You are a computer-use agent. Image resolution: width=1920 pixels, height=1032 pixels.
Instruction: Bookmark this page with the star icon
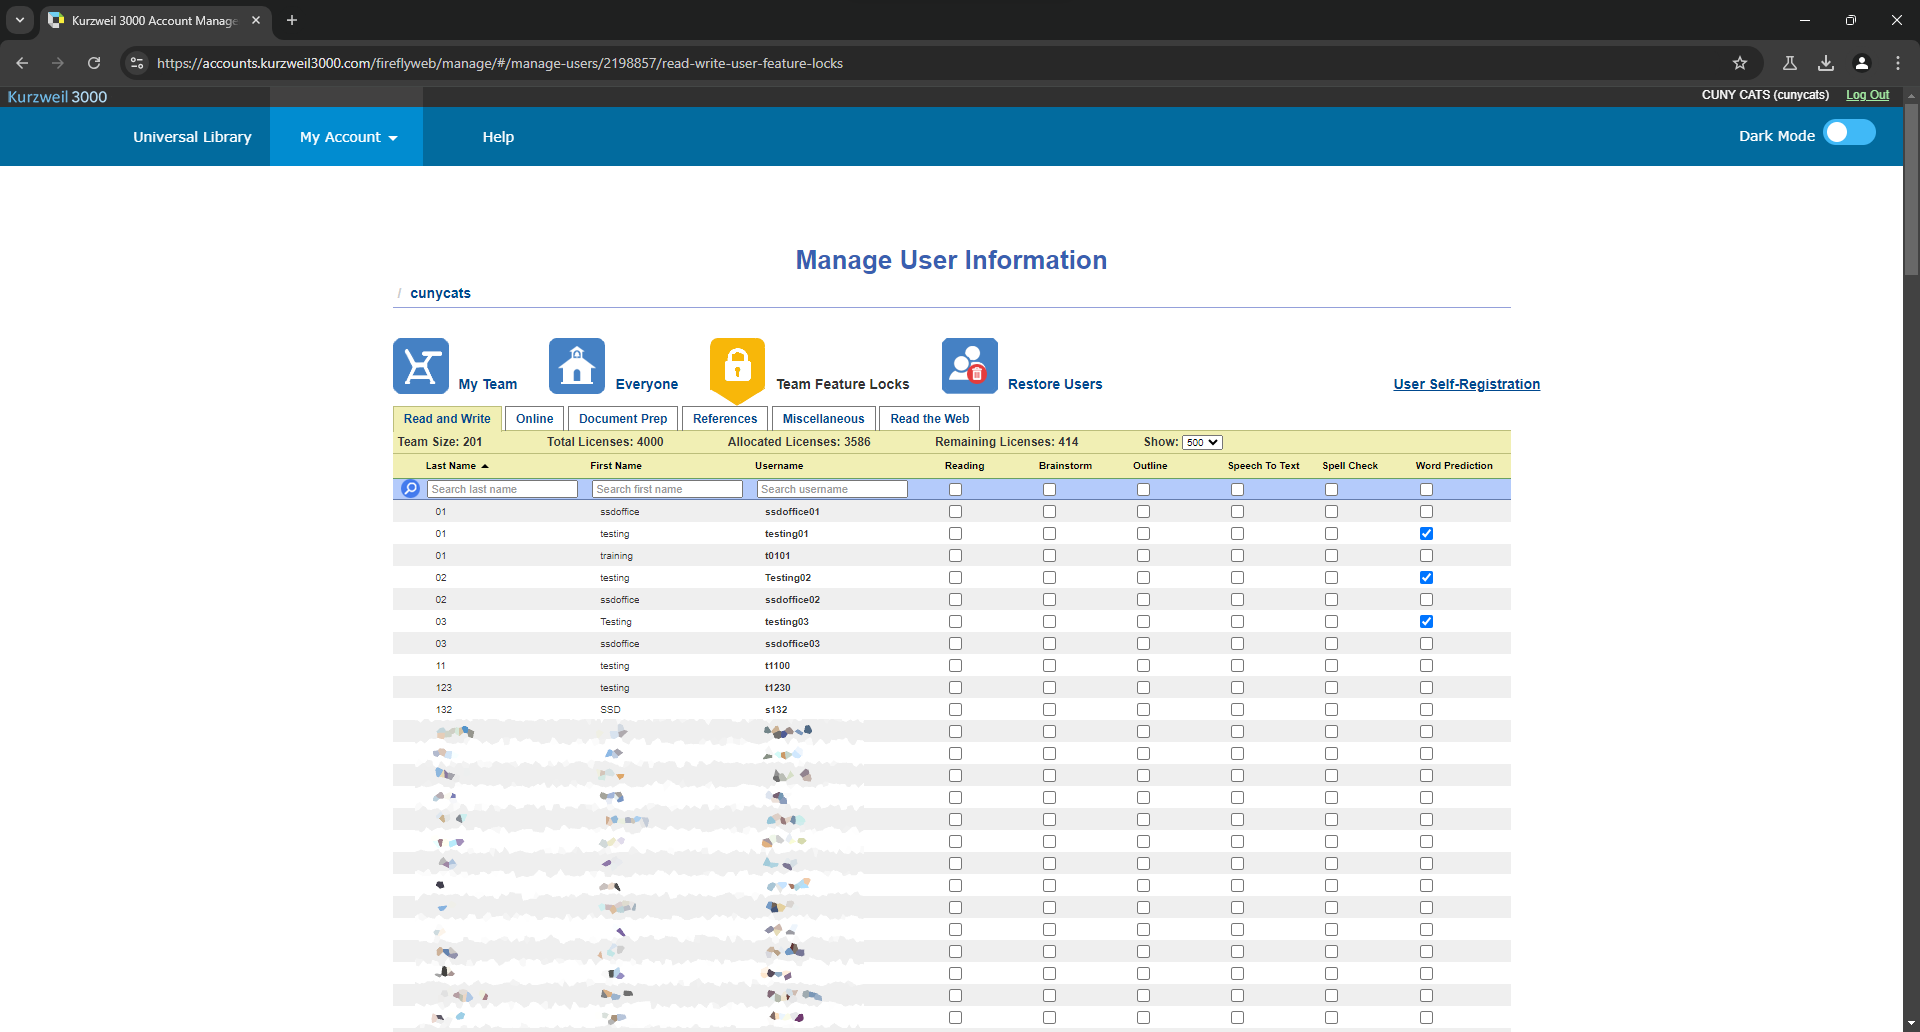(x=1740, y=63)
